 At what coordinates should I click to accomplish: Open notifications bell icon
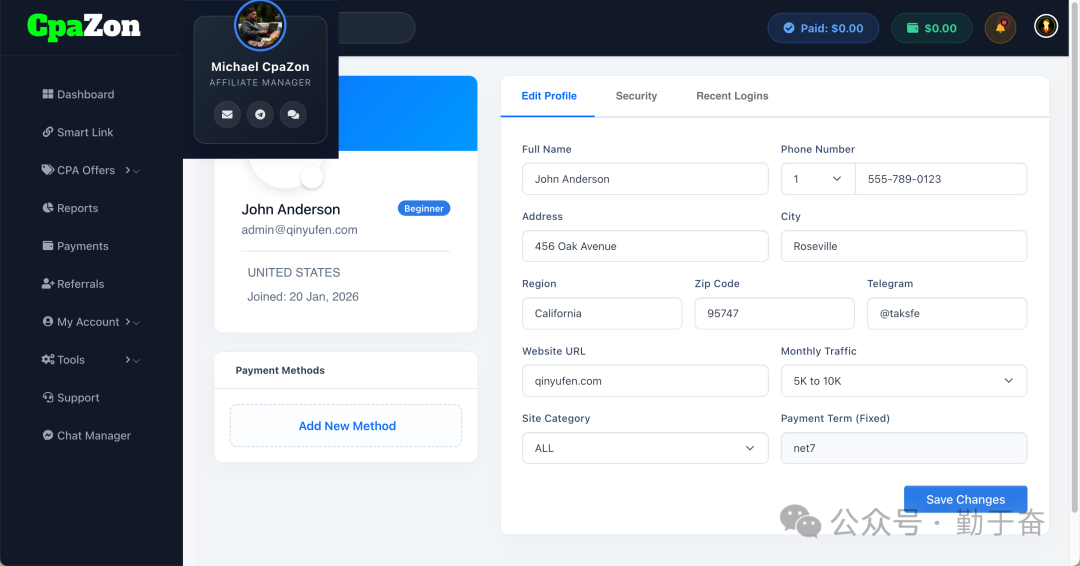coord(1000,28)
